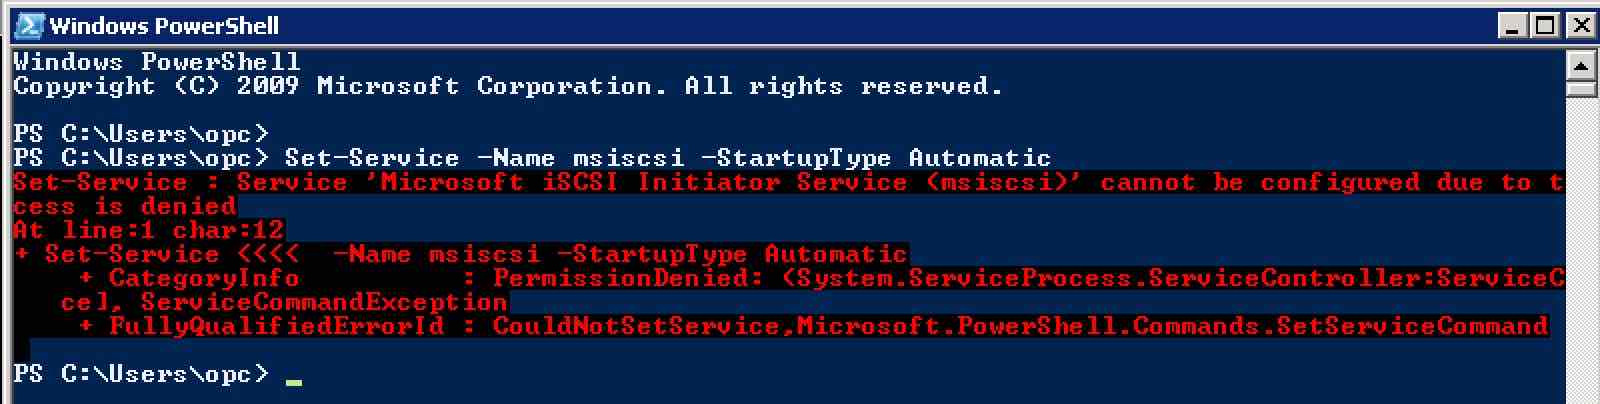Screen dimensions: 1600x404
Task: Click the "At line:1 char:12" text
Action: 149,230
